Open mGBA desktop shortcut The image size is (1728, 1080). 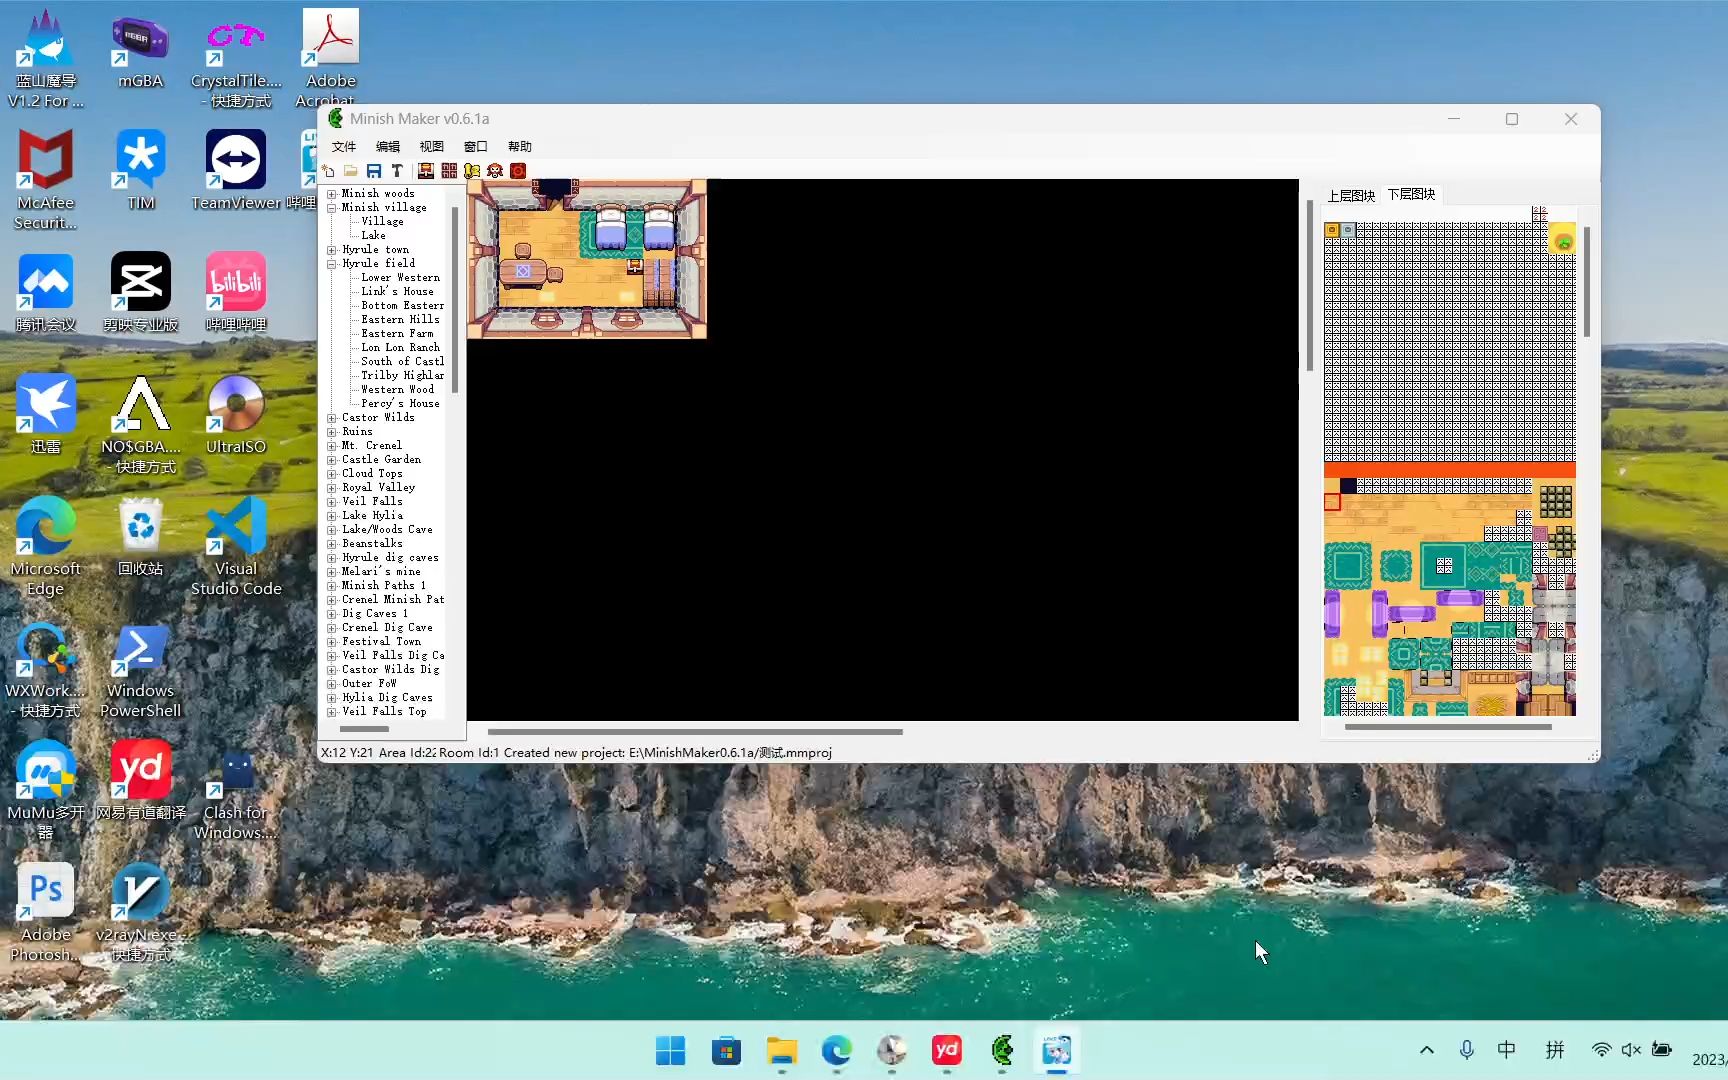pos(140,52)
